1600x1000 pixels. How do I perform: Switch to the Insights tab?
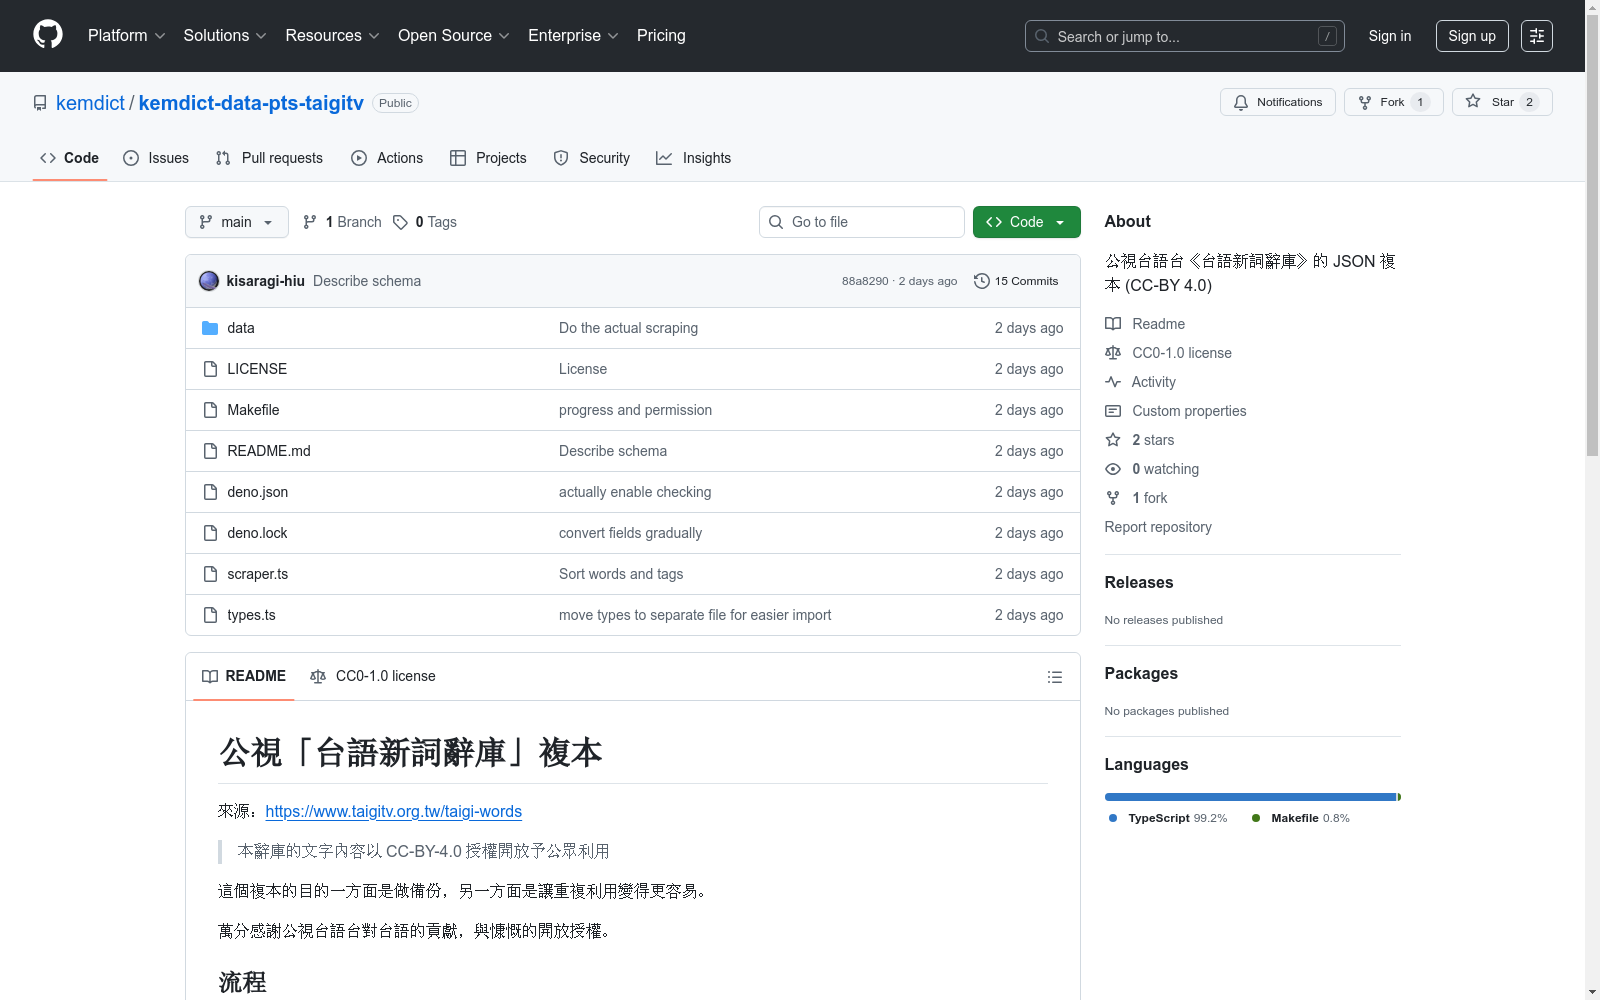coord(693,158)
